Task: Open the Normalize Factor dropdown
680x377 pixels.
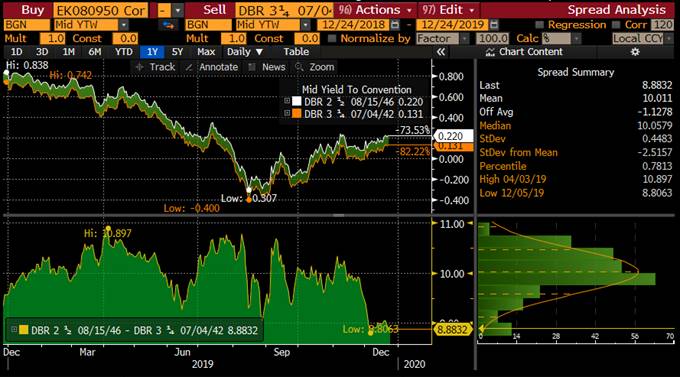Action: [x=464, y=39]
